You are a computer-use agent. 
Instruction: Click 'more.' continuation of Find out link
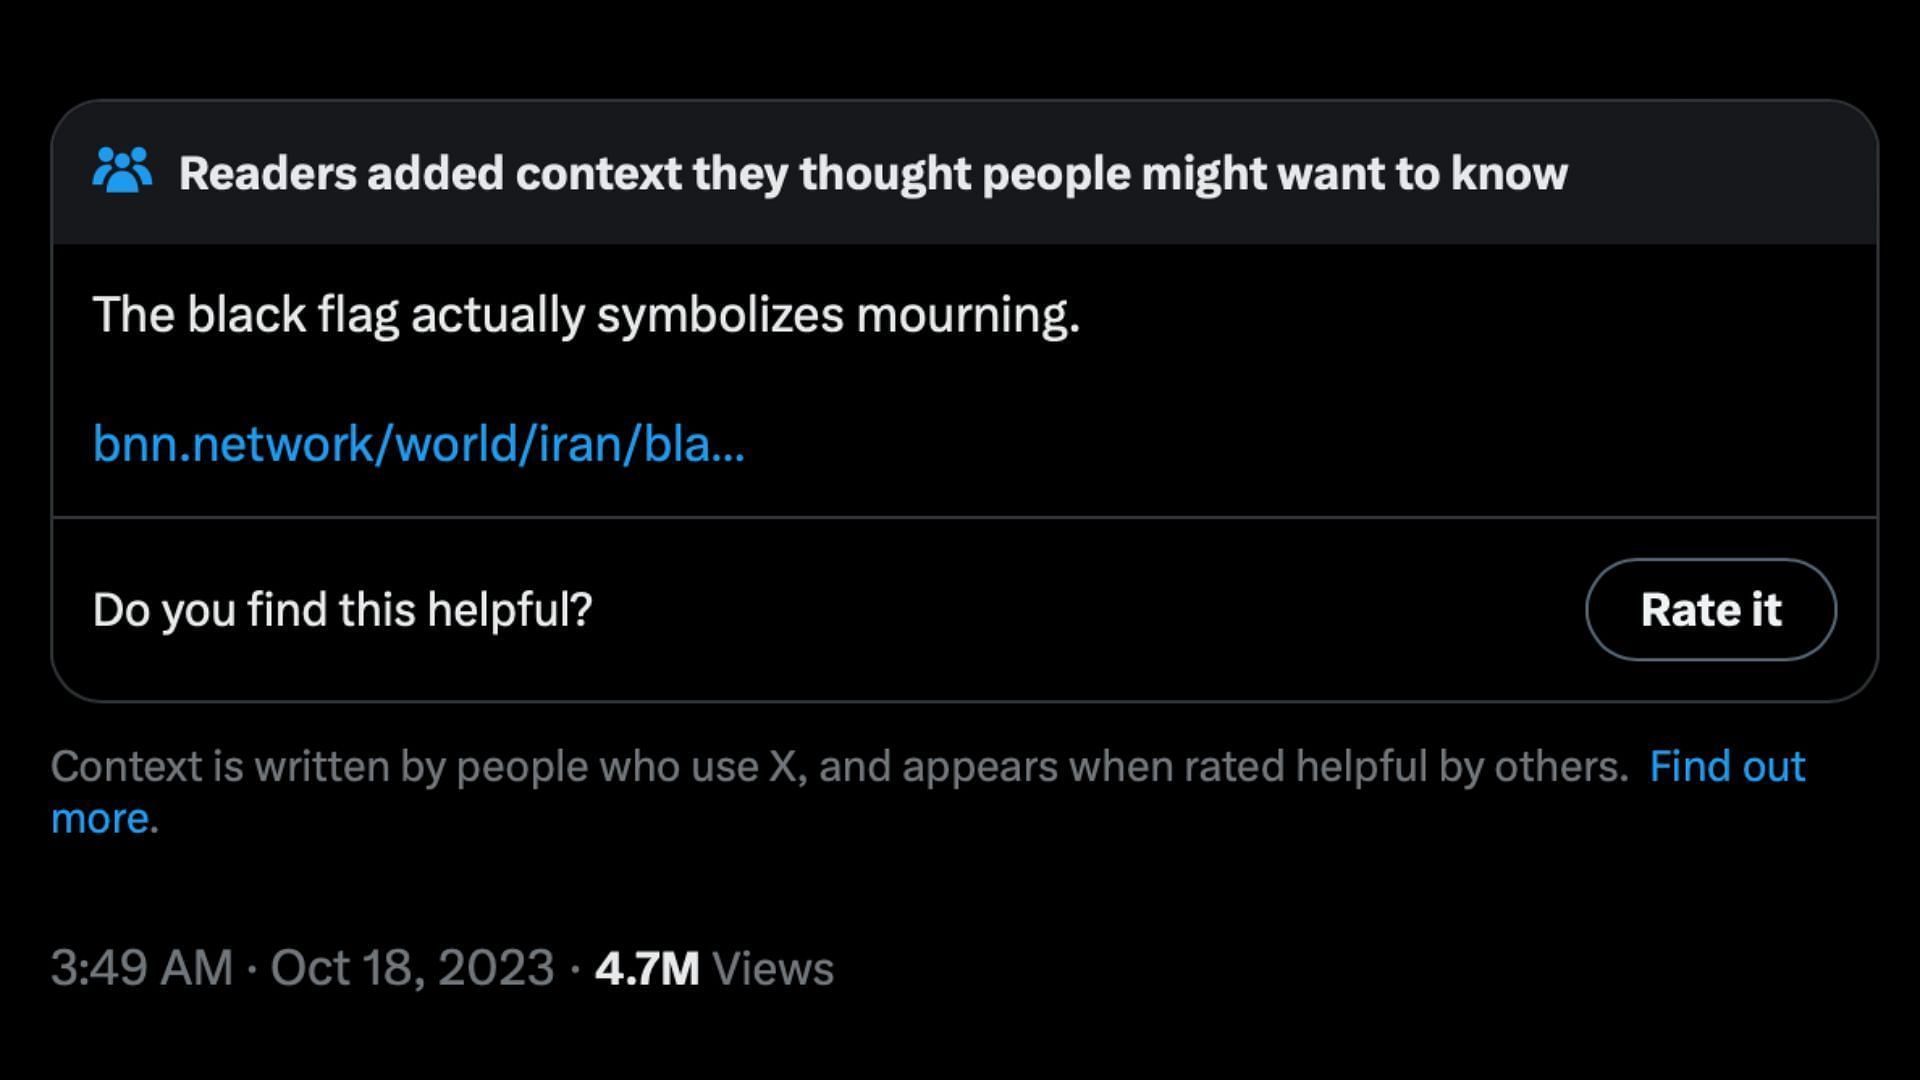tap(105, 819)
